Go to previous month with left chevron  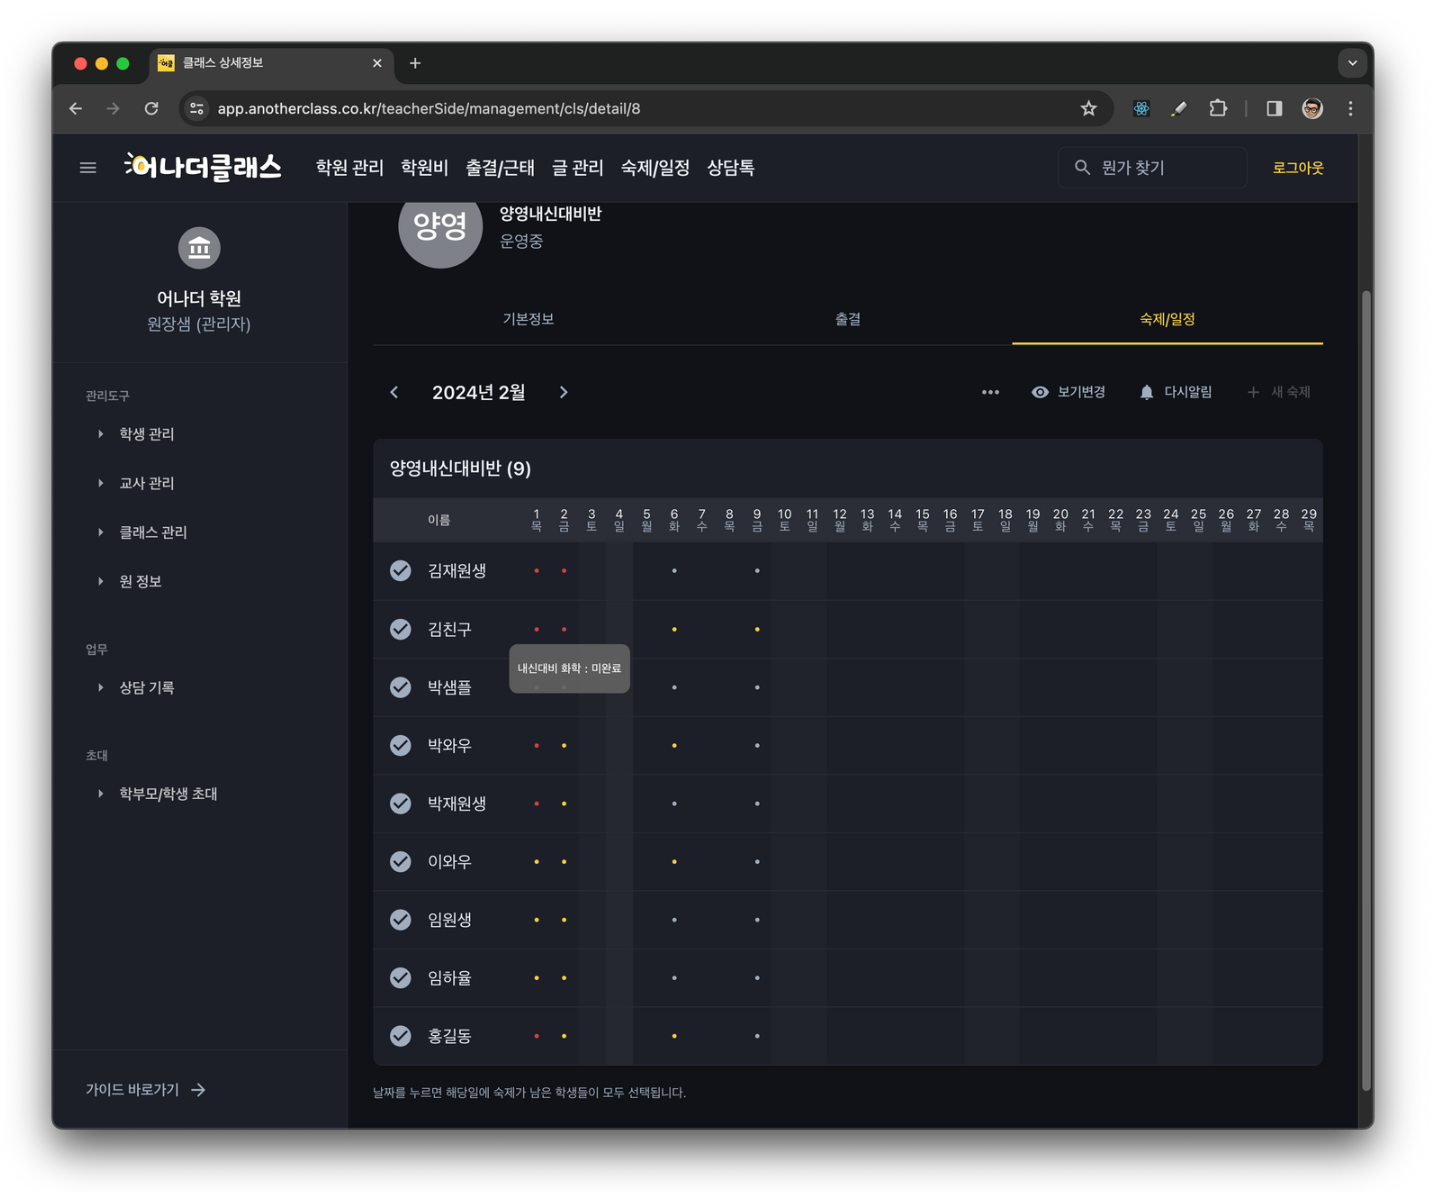(x=394, y=392)
